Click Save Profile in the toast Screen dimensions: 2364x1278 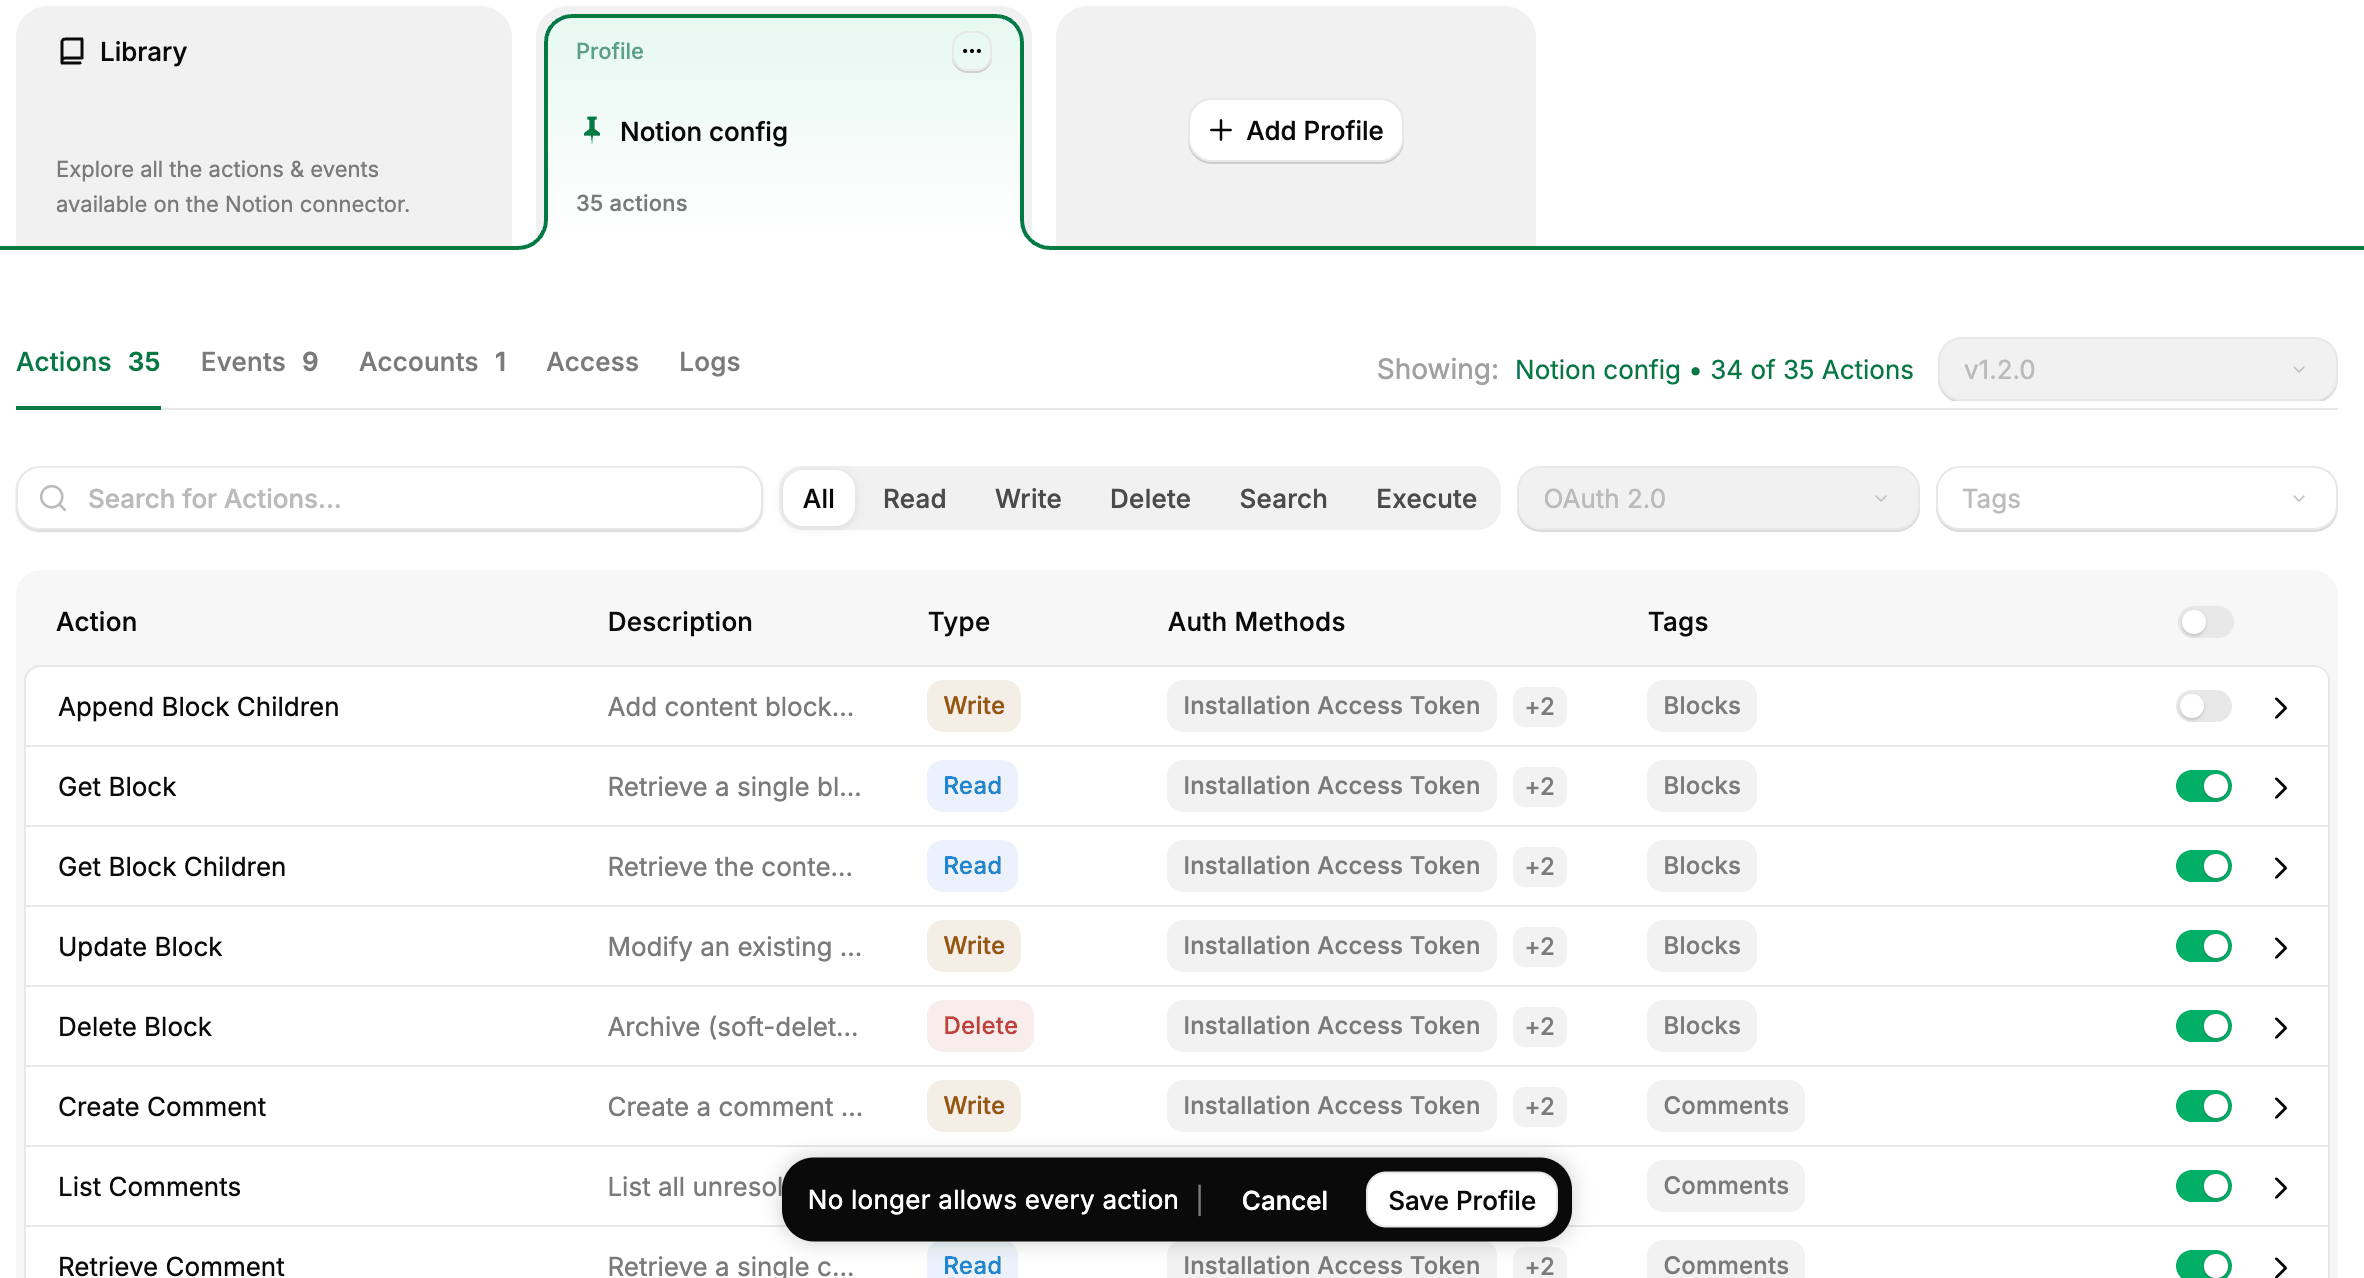[1461, 1200]
